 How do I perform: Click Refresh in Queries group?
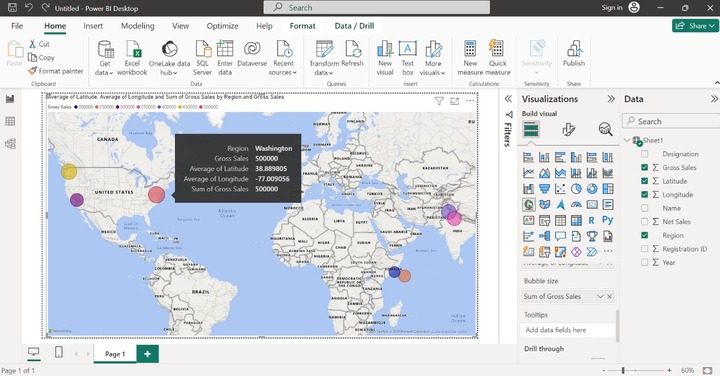click(352, 54)
